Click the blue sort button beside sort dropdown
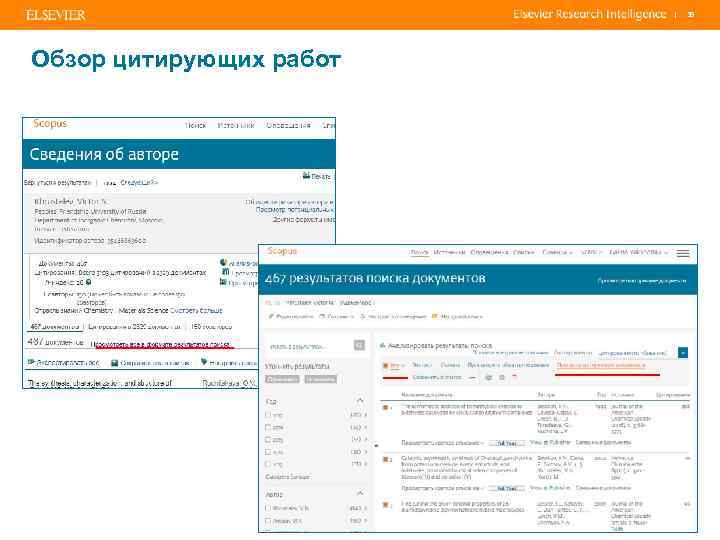 pyautogui.click(x=683, y=353)
